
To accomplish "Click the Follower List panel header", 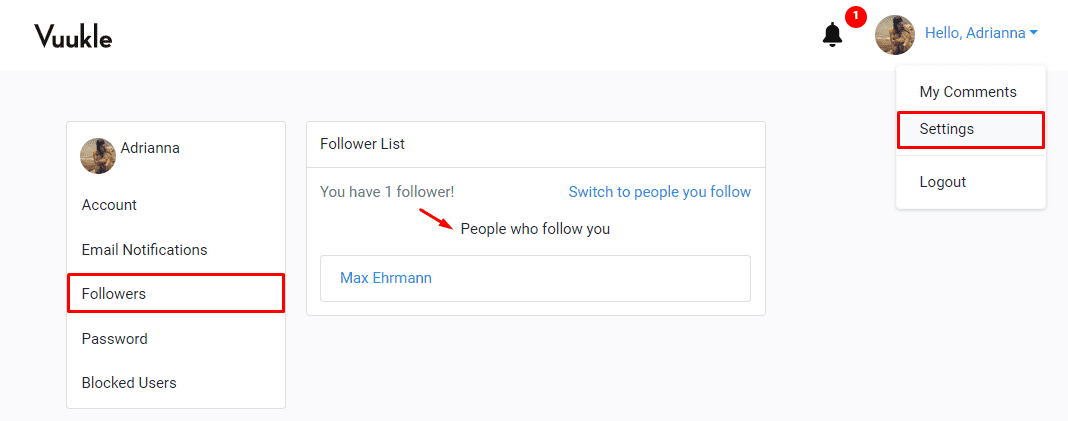I will click(362, 144).
